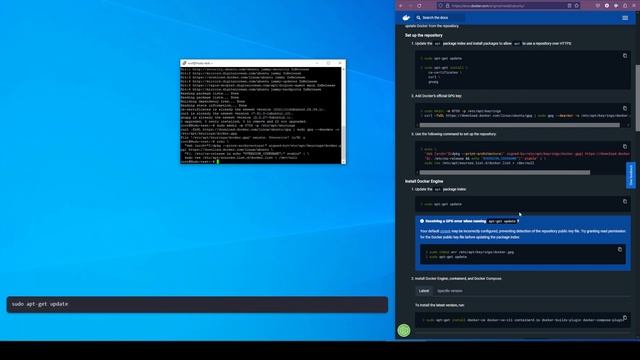
Task: Open the docs hamburger menu
Action: click(x=625, y=18)
